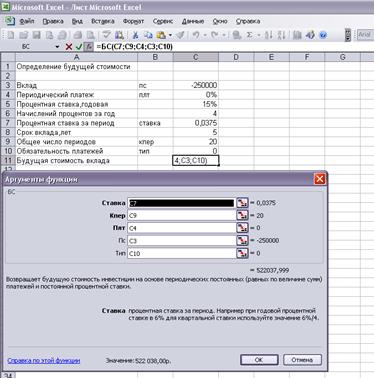374x378 pixels.
Task: Click the Open file toolbar icon
Action: click(23, 35)
